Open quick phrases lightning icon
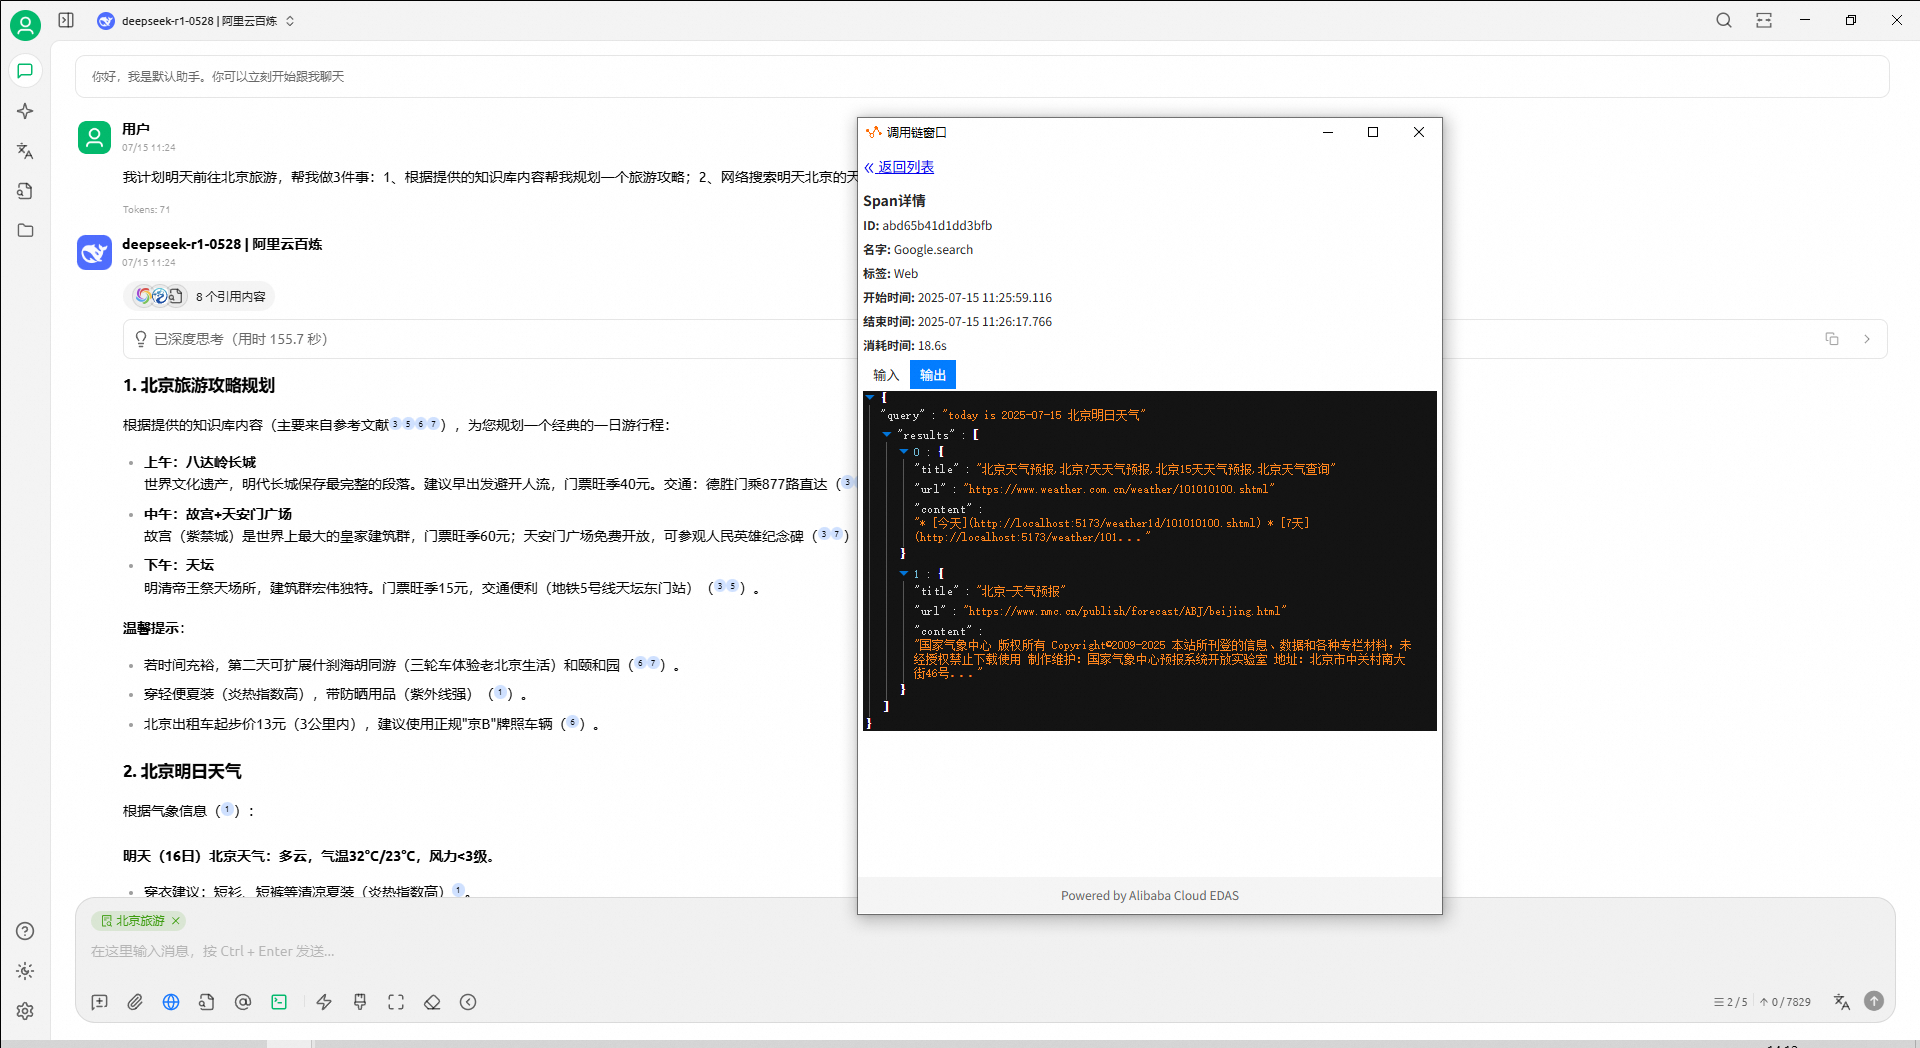1920x1048 pixels. (x=324, y=1002)
